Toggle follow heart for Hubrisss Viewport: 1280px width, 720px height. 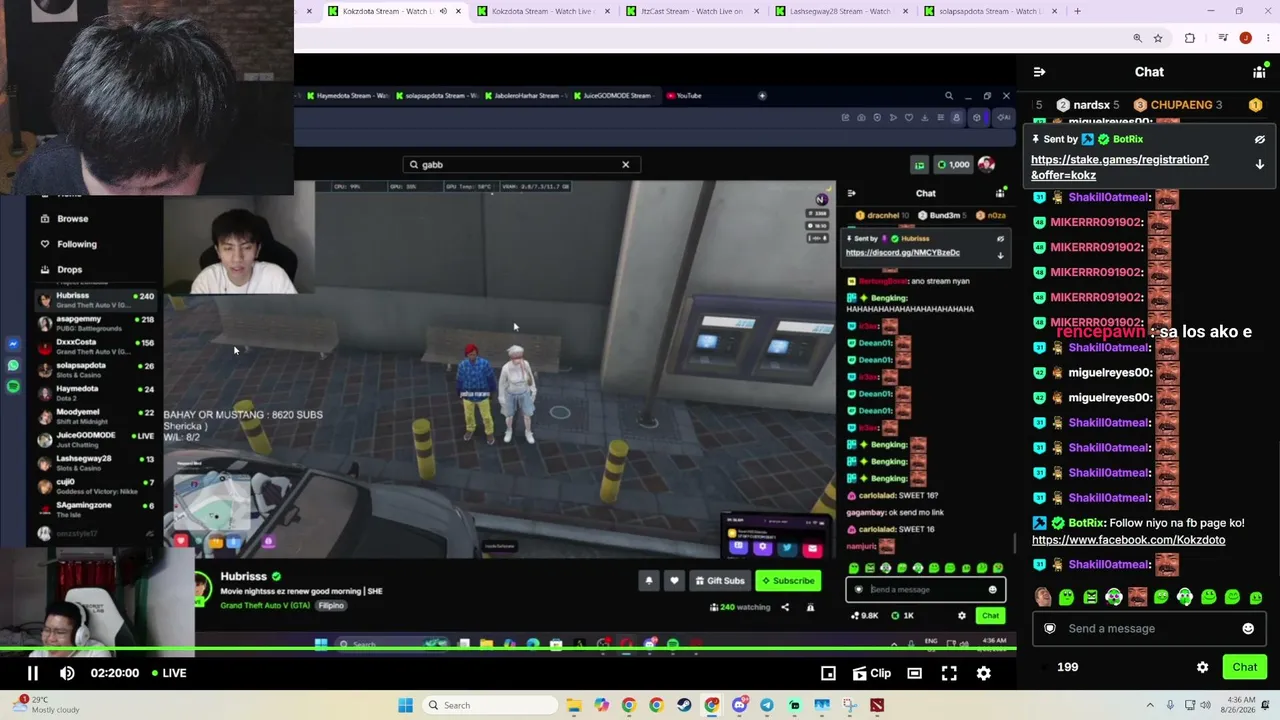(674, 580)
